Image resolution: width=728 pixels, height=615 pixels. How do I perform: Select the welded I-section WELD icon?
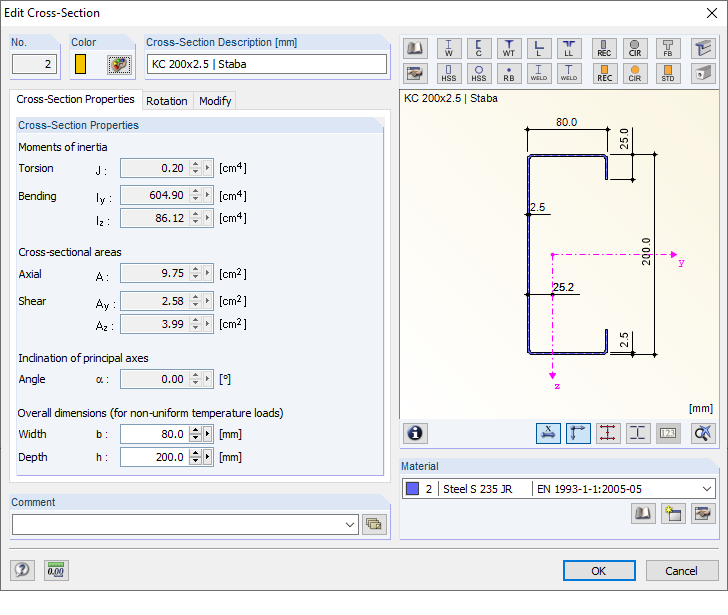[x=539, y=73]
